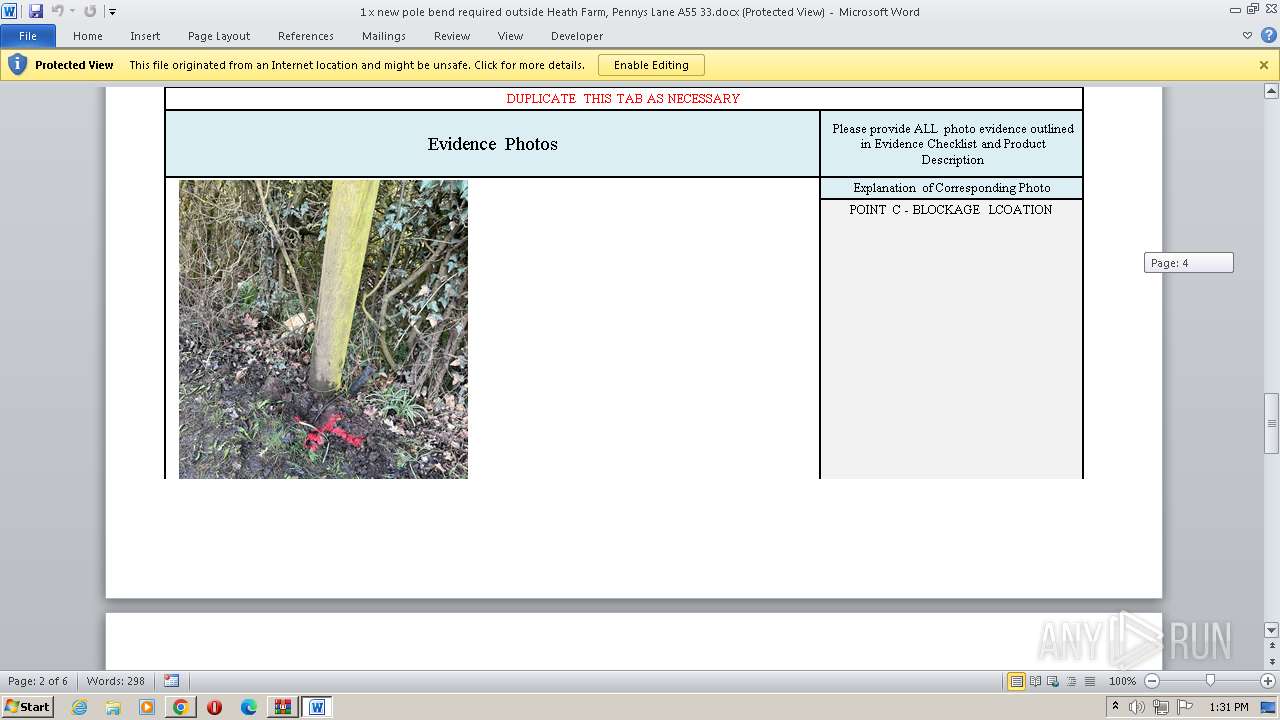Open the References tab
This screenshot has width=1280, height=720.
pyautogui.click(x=306, y=36)
